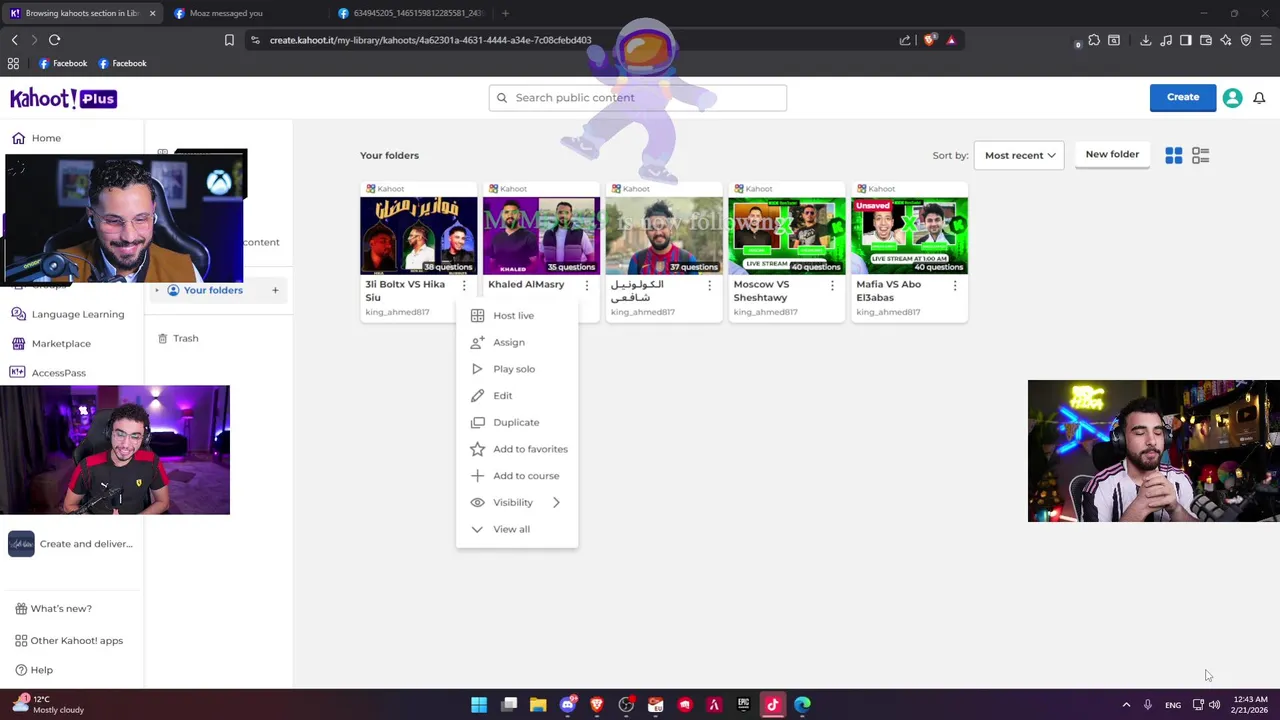Open the notifications bell

(x=1259, y=98)
